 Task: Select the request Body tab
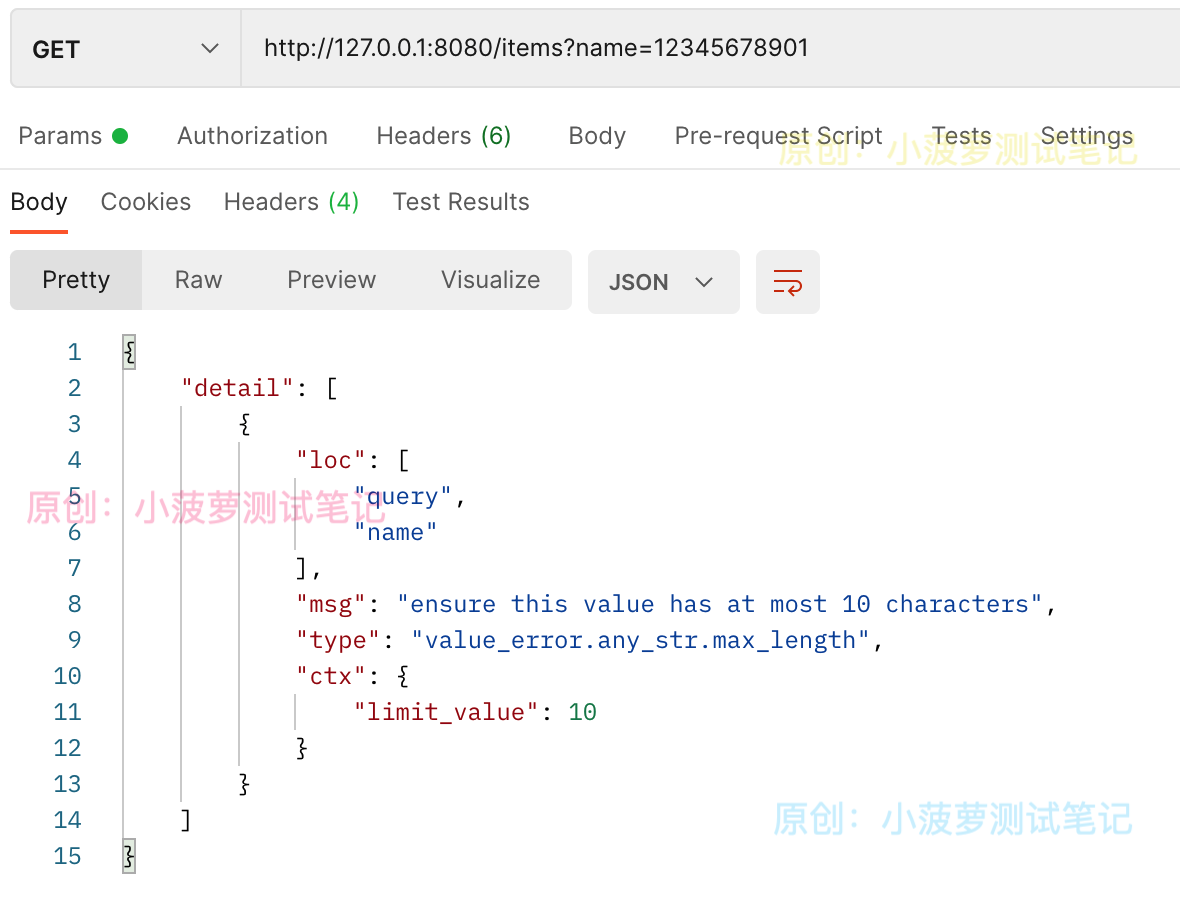click(x=597, y=136)
